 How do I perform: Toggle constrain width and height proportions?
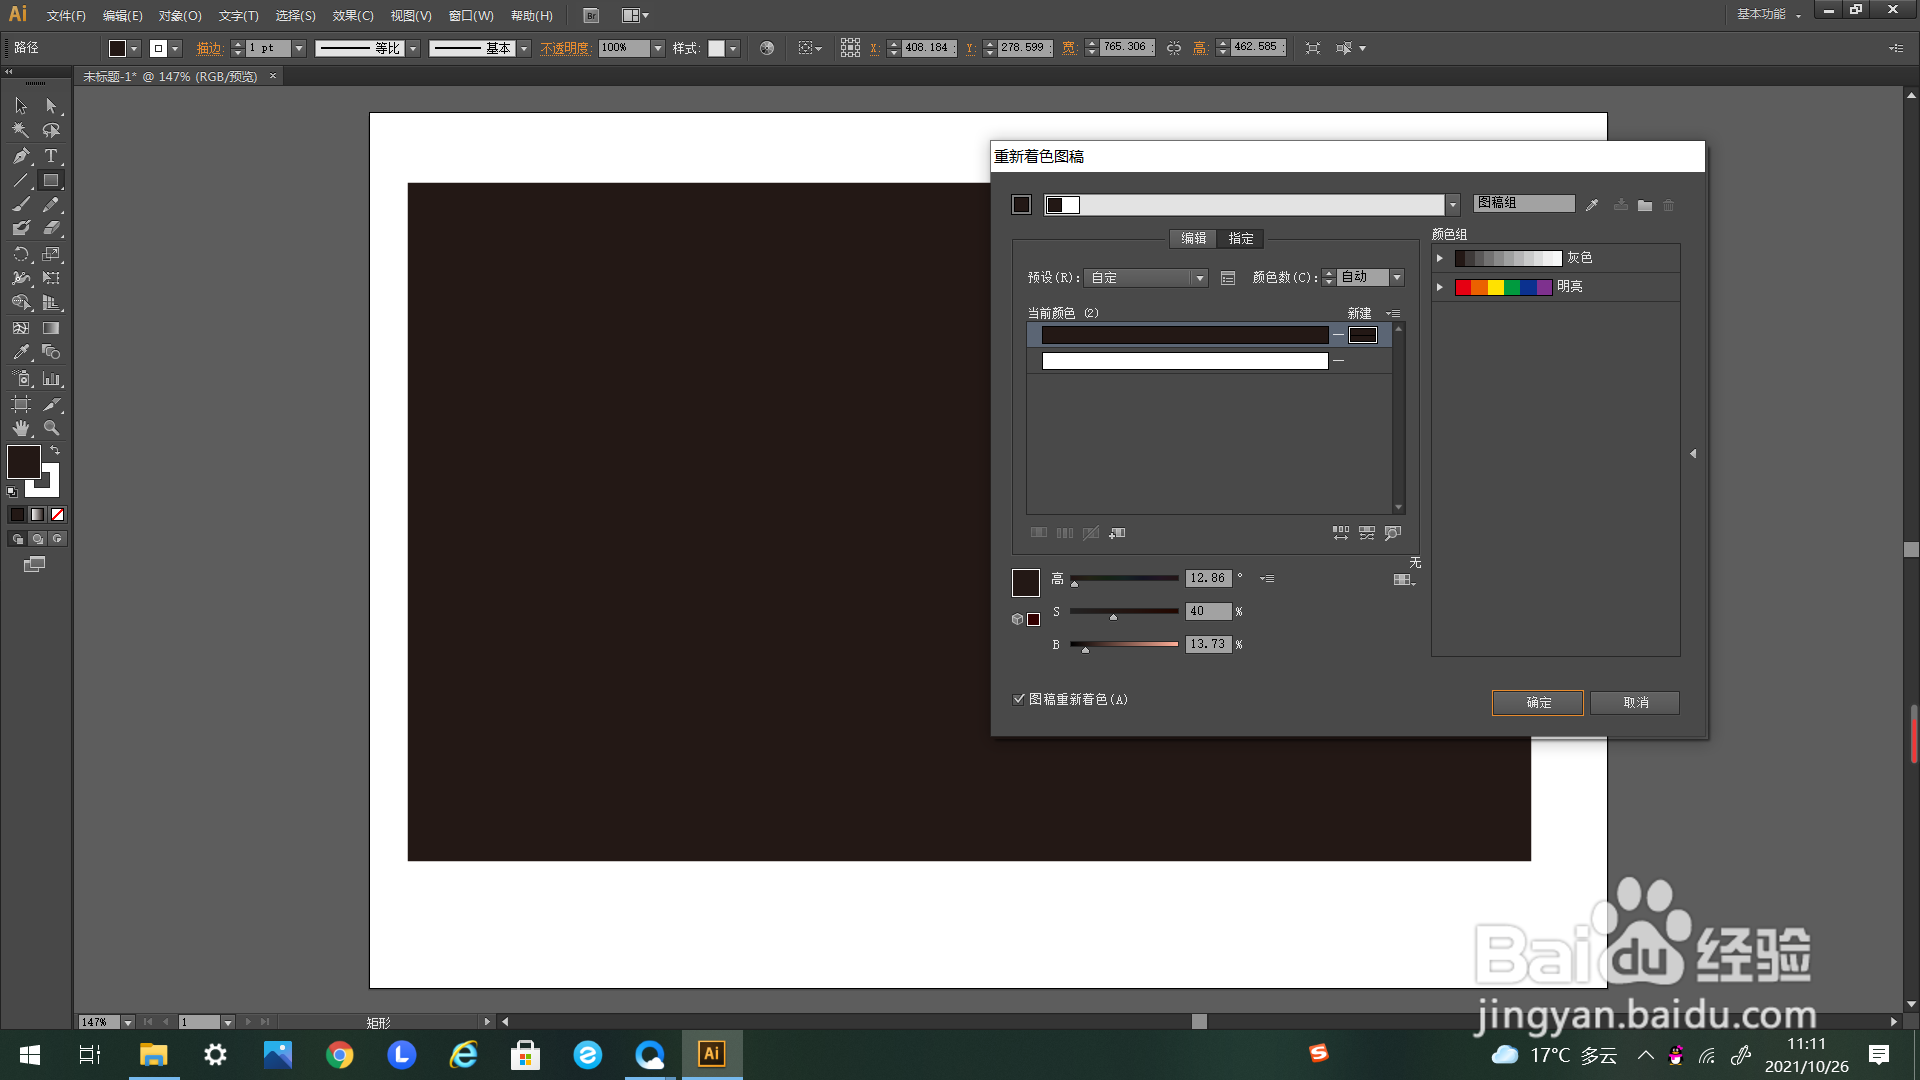coord(1174,48)
